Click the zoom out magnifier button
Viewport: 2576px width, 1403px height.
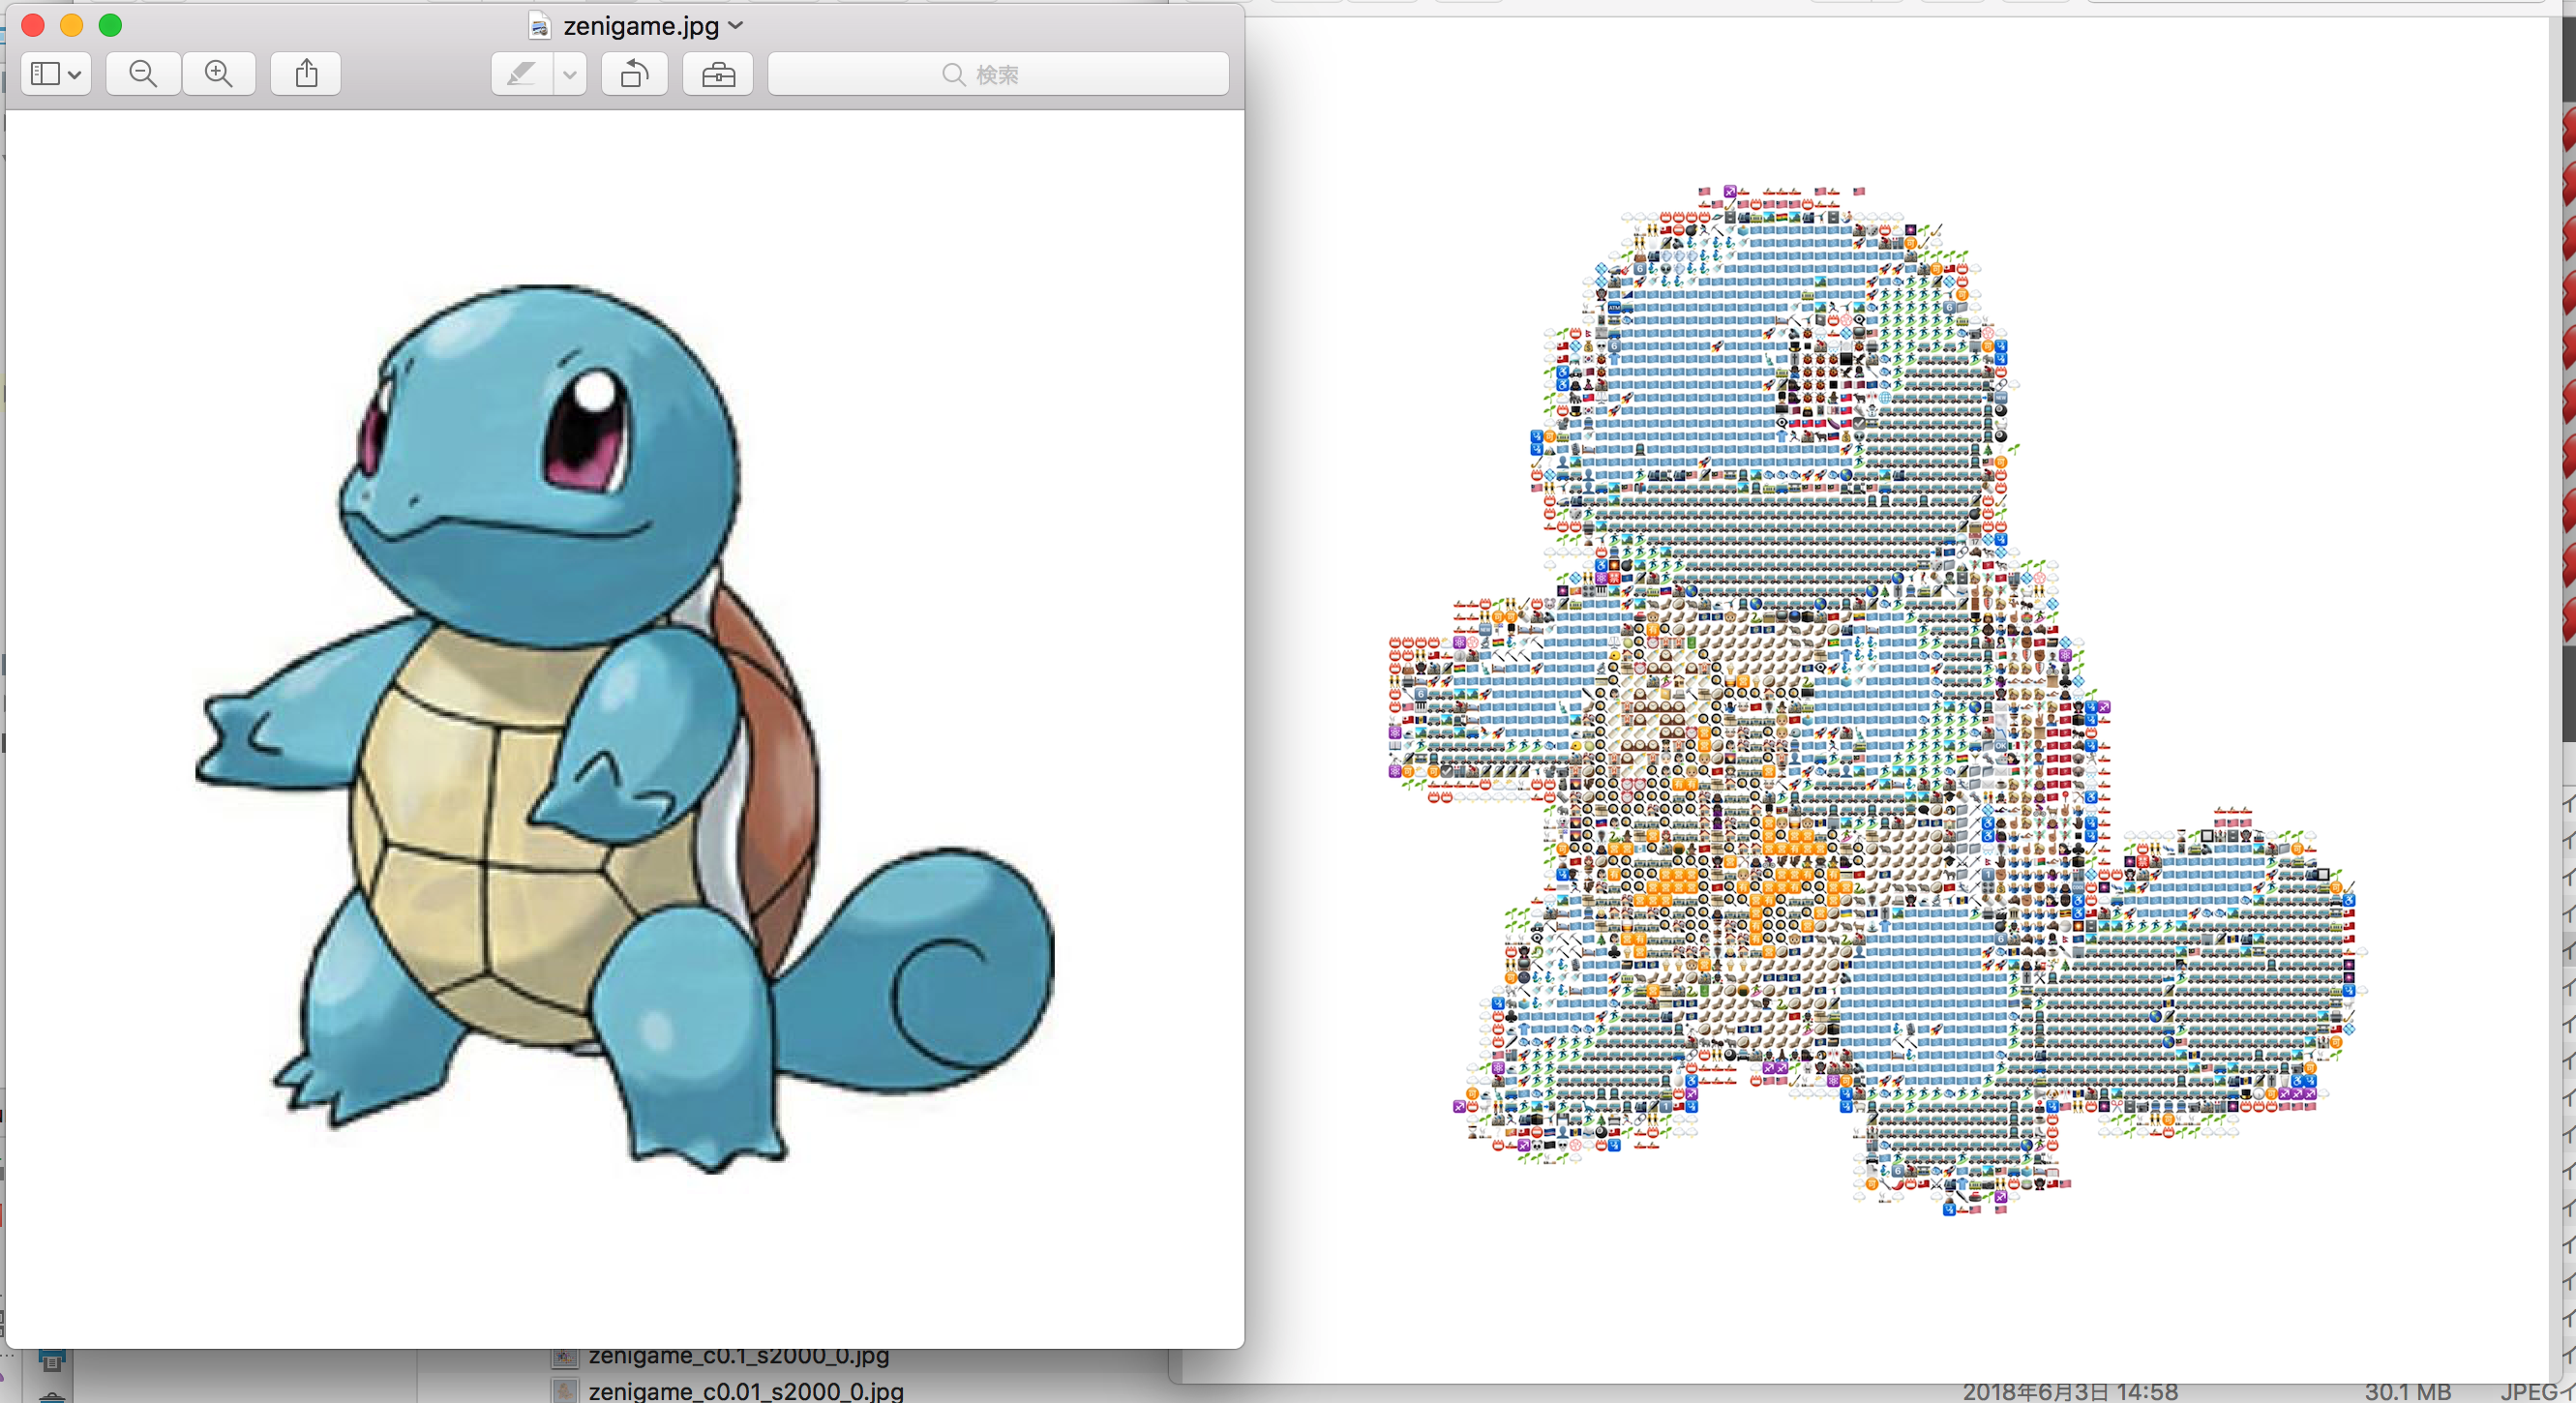tap(143, 74)
